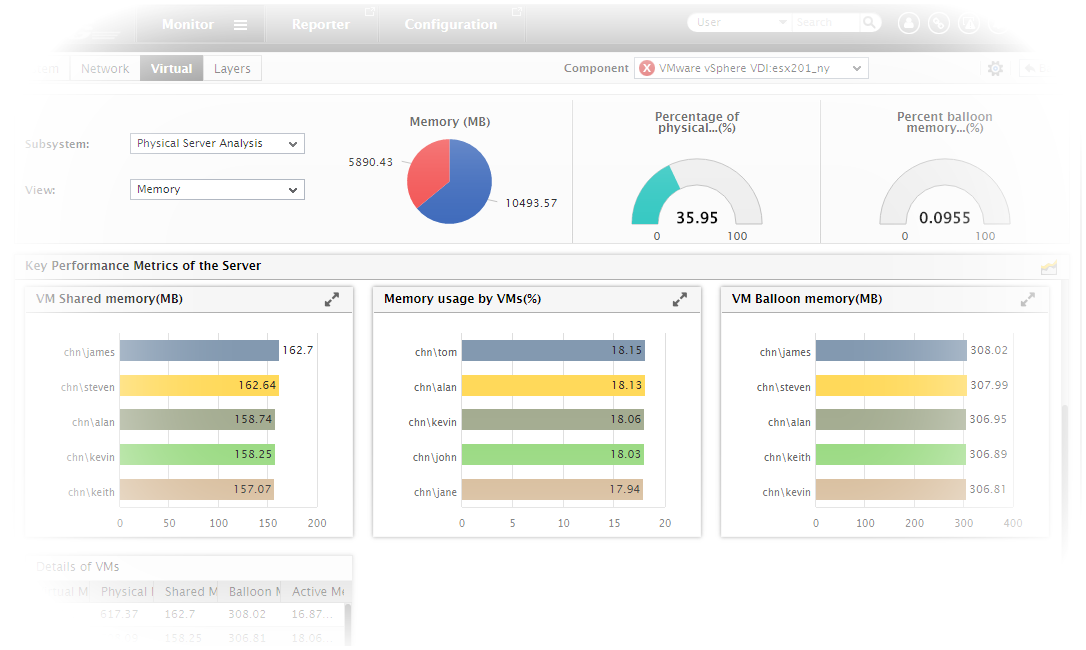Click the area chart icon above metrics panel
The height and width of the screenshot is (650, 1086).
click(x=1048, y=266)
